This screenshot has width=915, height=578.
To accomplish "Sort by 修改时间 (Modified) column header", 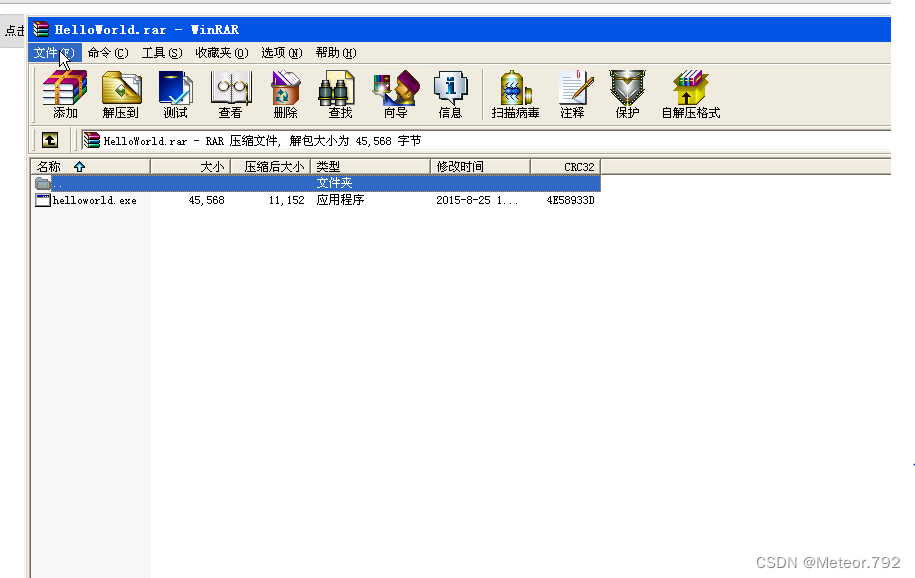I will pos(480,166).
